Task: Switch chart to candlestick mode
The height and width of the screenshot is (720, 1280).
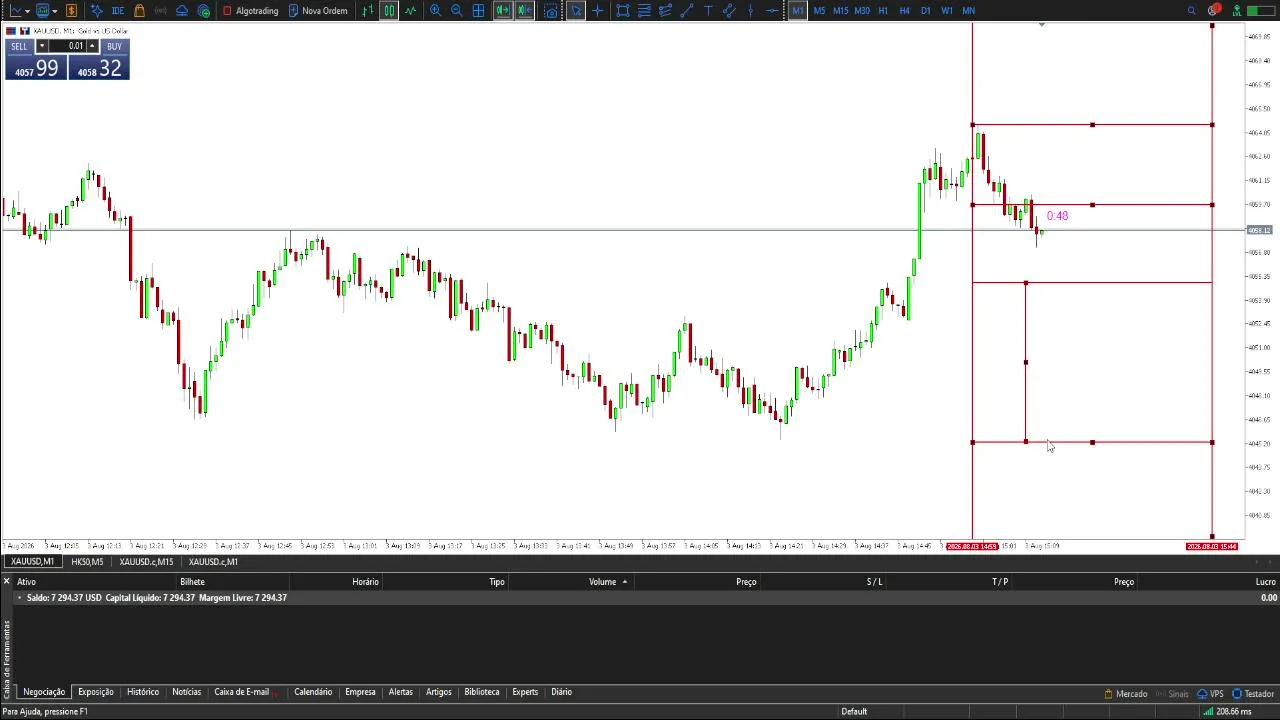Action: 389,10
